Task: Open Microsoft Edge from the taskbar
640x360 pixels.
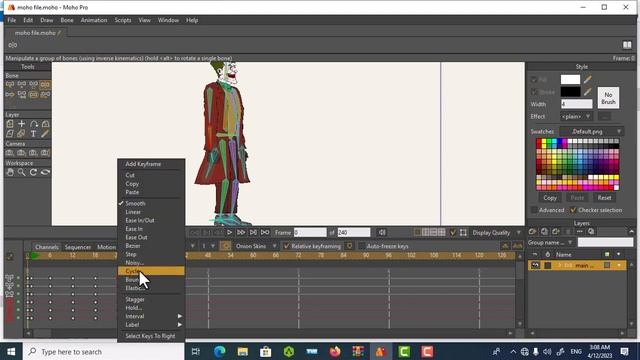Action: (220, 351)
